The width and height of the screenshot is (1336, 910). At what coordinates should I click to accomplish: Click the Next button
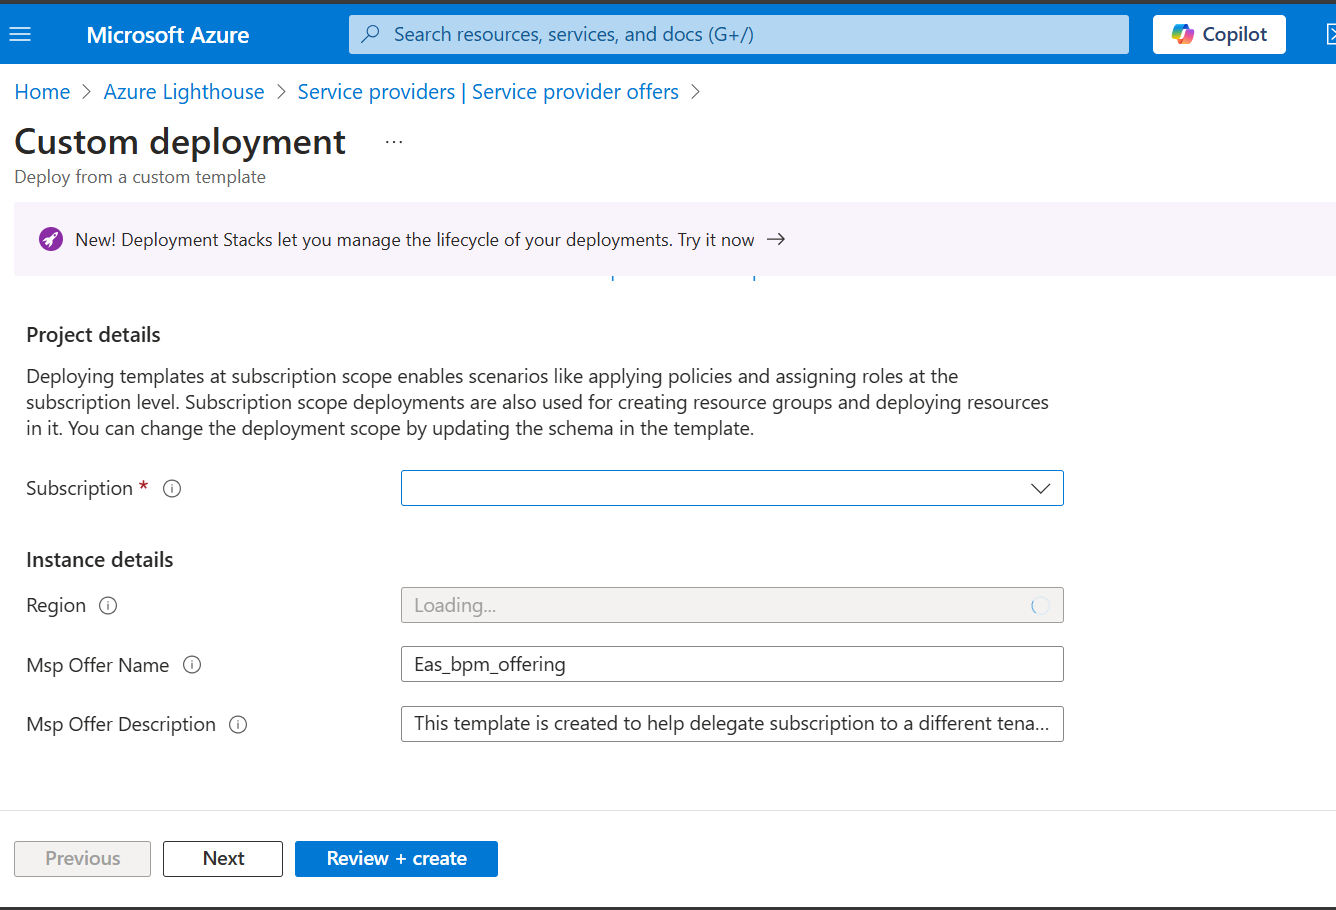pos(223,859)
